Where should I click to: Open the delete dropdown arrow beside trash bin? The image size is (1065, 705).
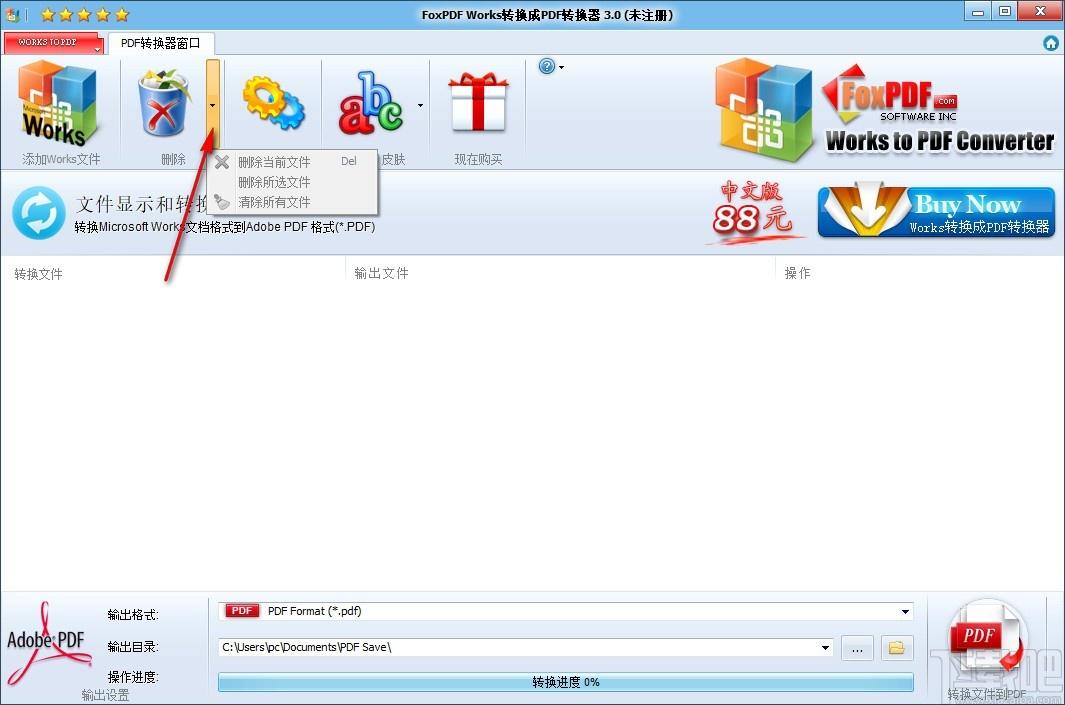pyautogui.click(x=213, y=105)
